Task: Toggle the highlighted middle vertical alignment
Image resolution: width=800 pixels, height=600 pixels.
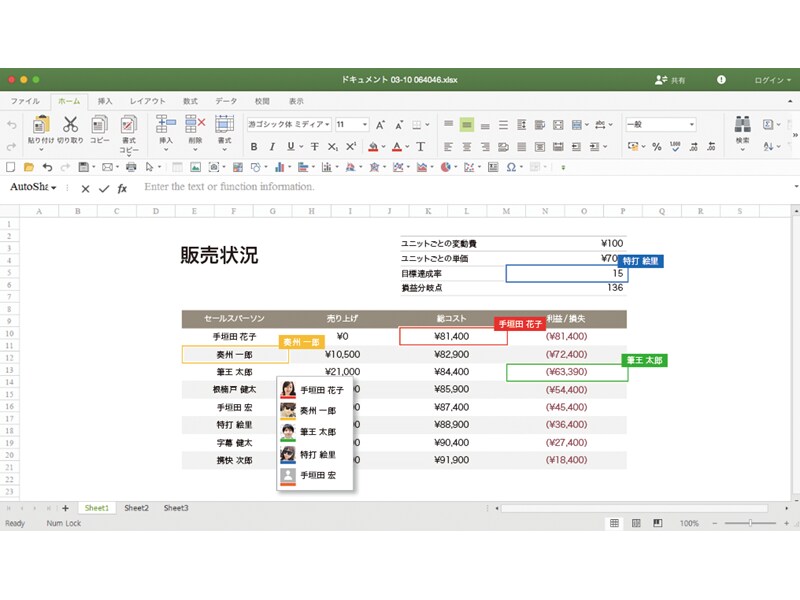Action: [x=466, y=124]
